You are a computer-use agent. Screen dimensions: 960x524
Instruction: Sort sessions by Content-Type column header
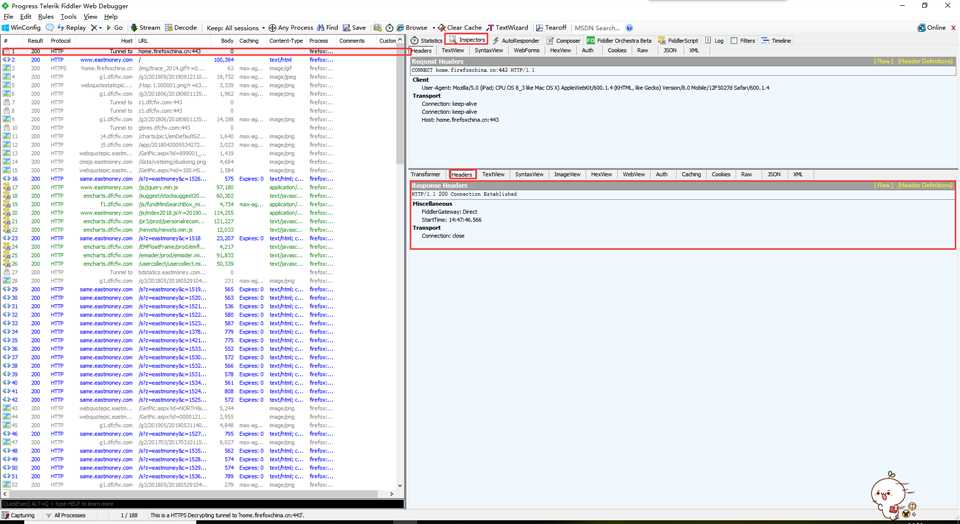[286, 40]
